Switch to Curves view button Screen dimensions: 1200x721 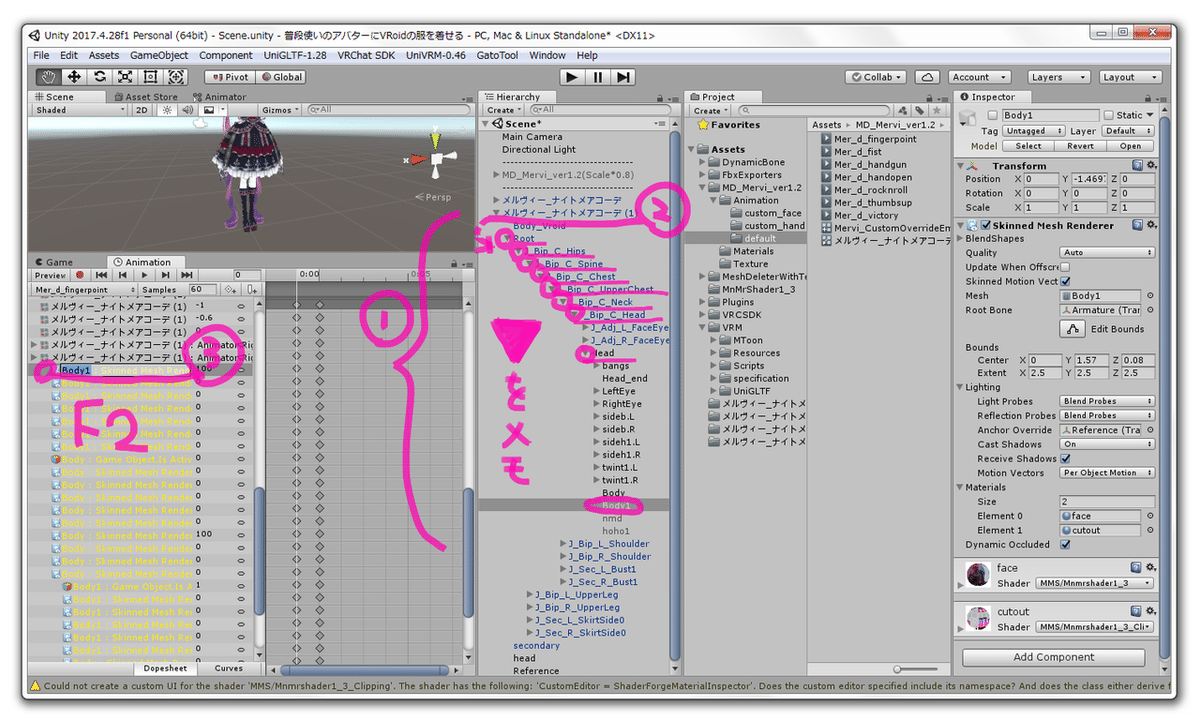tap(229, 668)
